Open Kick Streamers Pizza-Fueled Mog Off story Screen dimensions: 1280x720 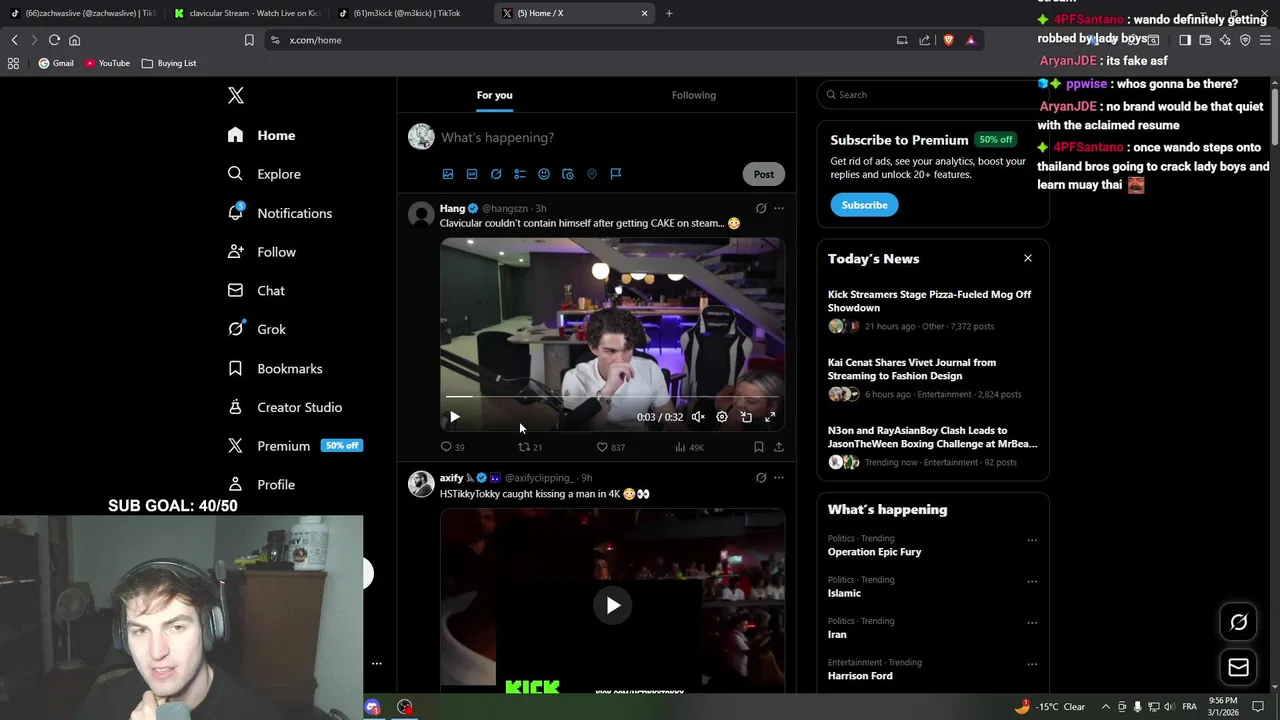click(x=932, y=310)
